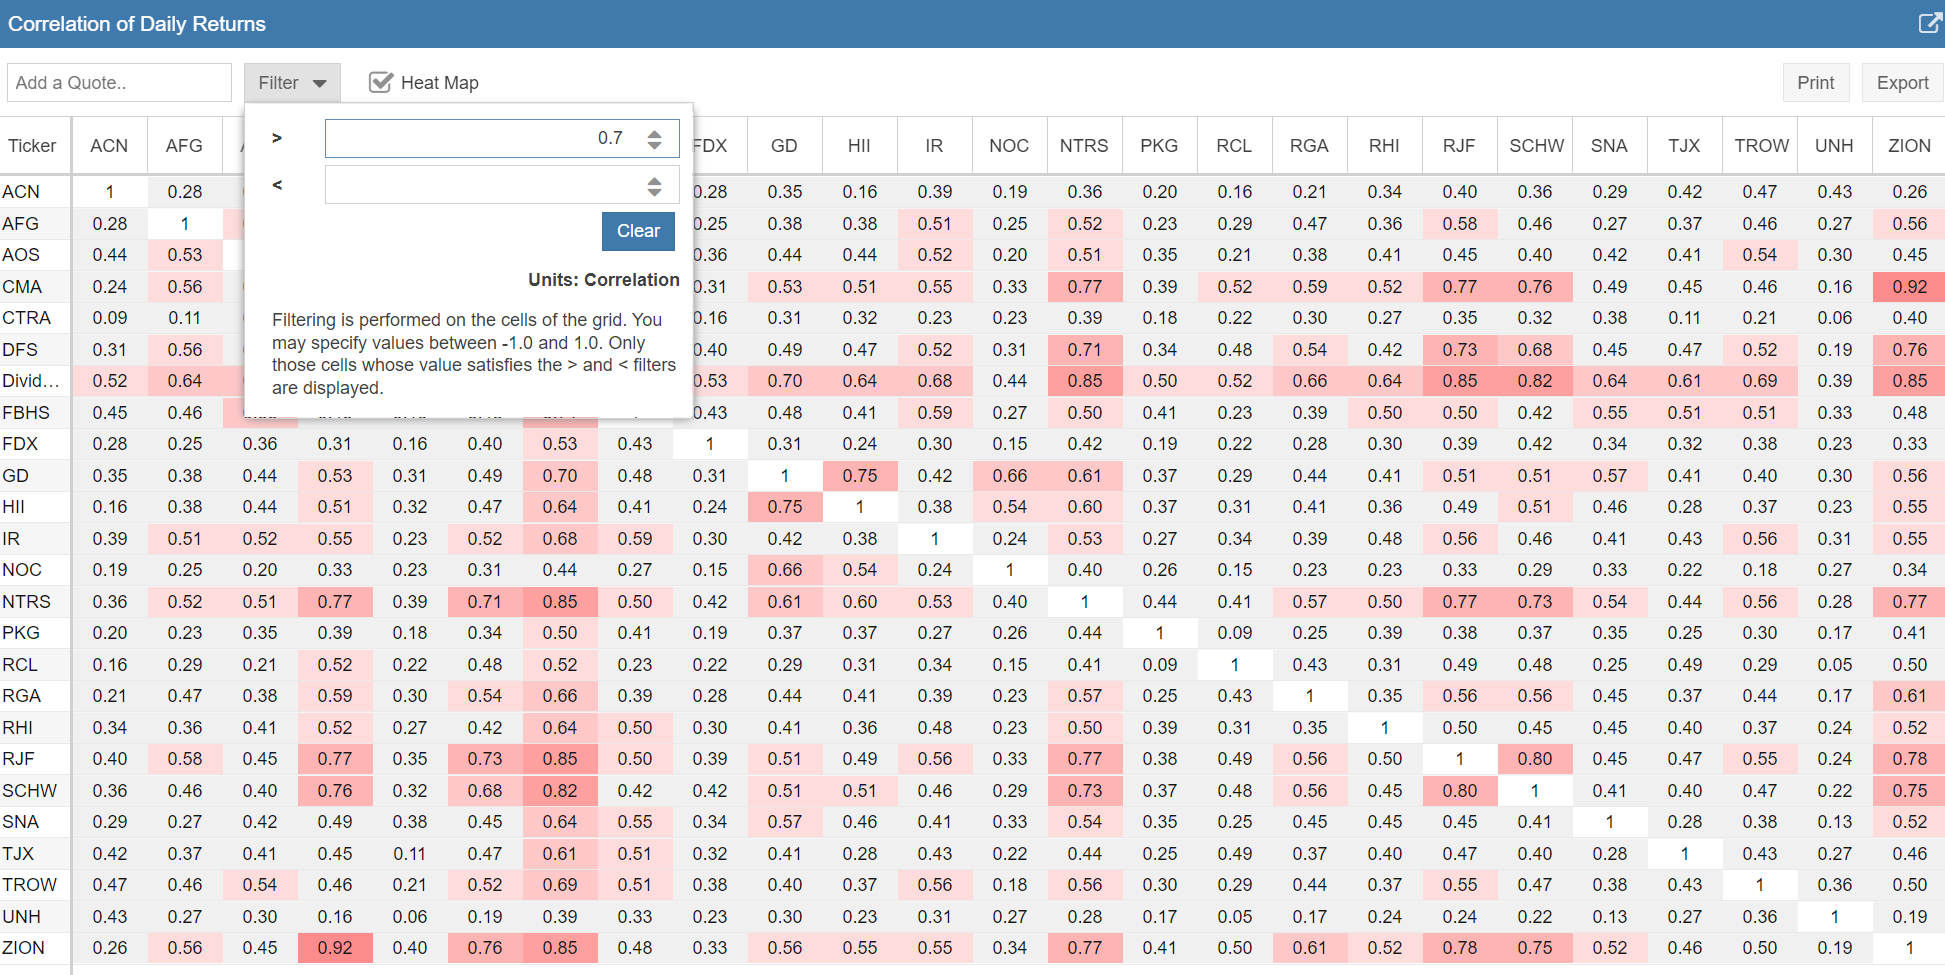Select the UNH column header
This screenshot has width=1945, height=975.
click(x=1834, y=146)
